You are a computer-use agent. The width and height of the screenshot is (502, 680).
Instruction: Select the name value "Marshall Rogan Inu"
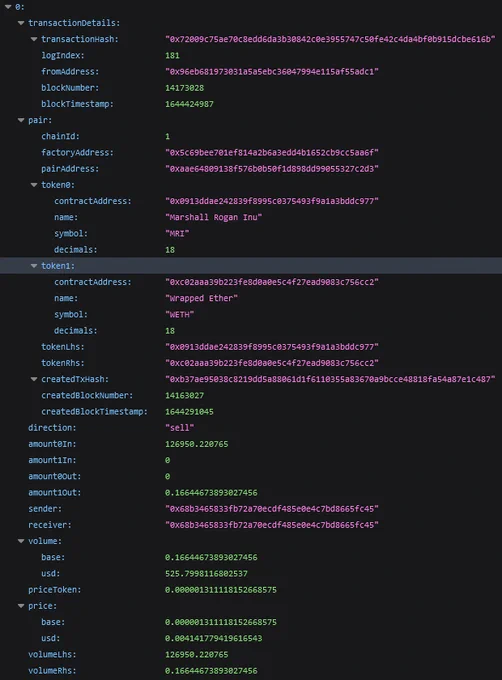point(213,217)
